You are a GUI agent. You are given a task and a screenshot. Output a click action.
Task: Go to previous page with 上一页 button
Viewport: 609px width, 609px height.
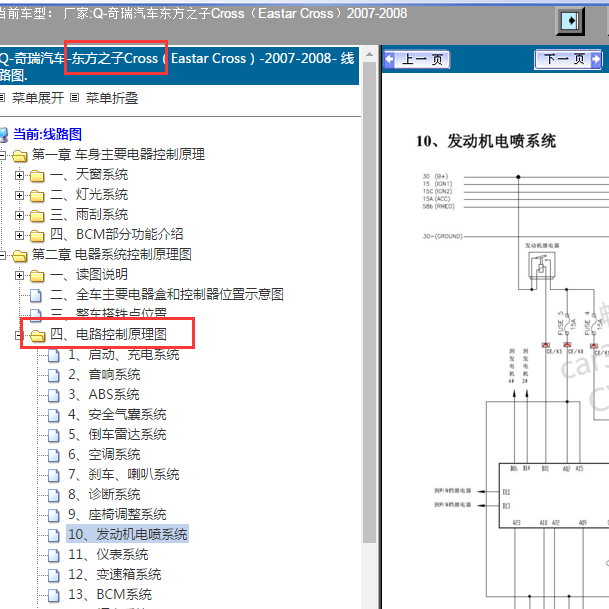tap(416, 59)
